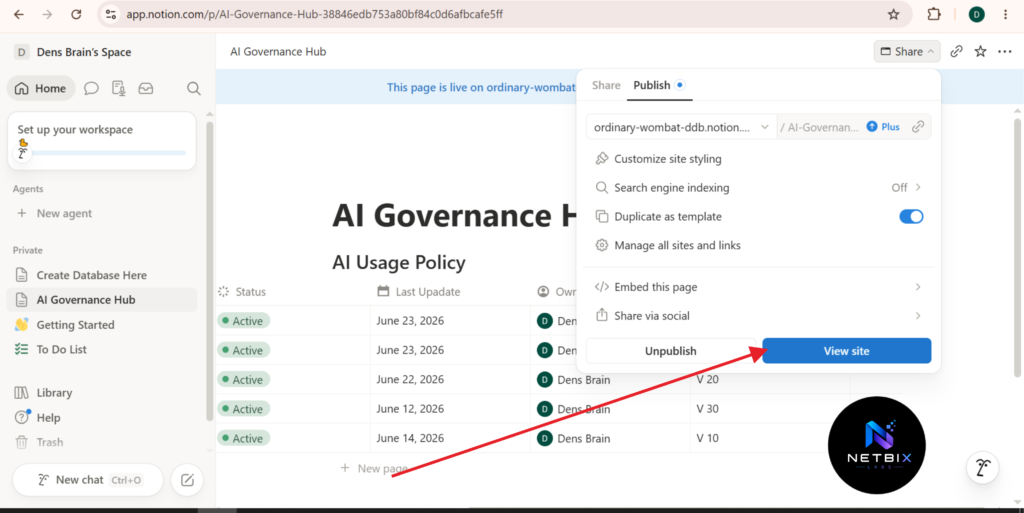The width and height of the screenshot is (1024, 513).
Task: Open the AI Governance Hub page in the sidebar
Action: 102,300
